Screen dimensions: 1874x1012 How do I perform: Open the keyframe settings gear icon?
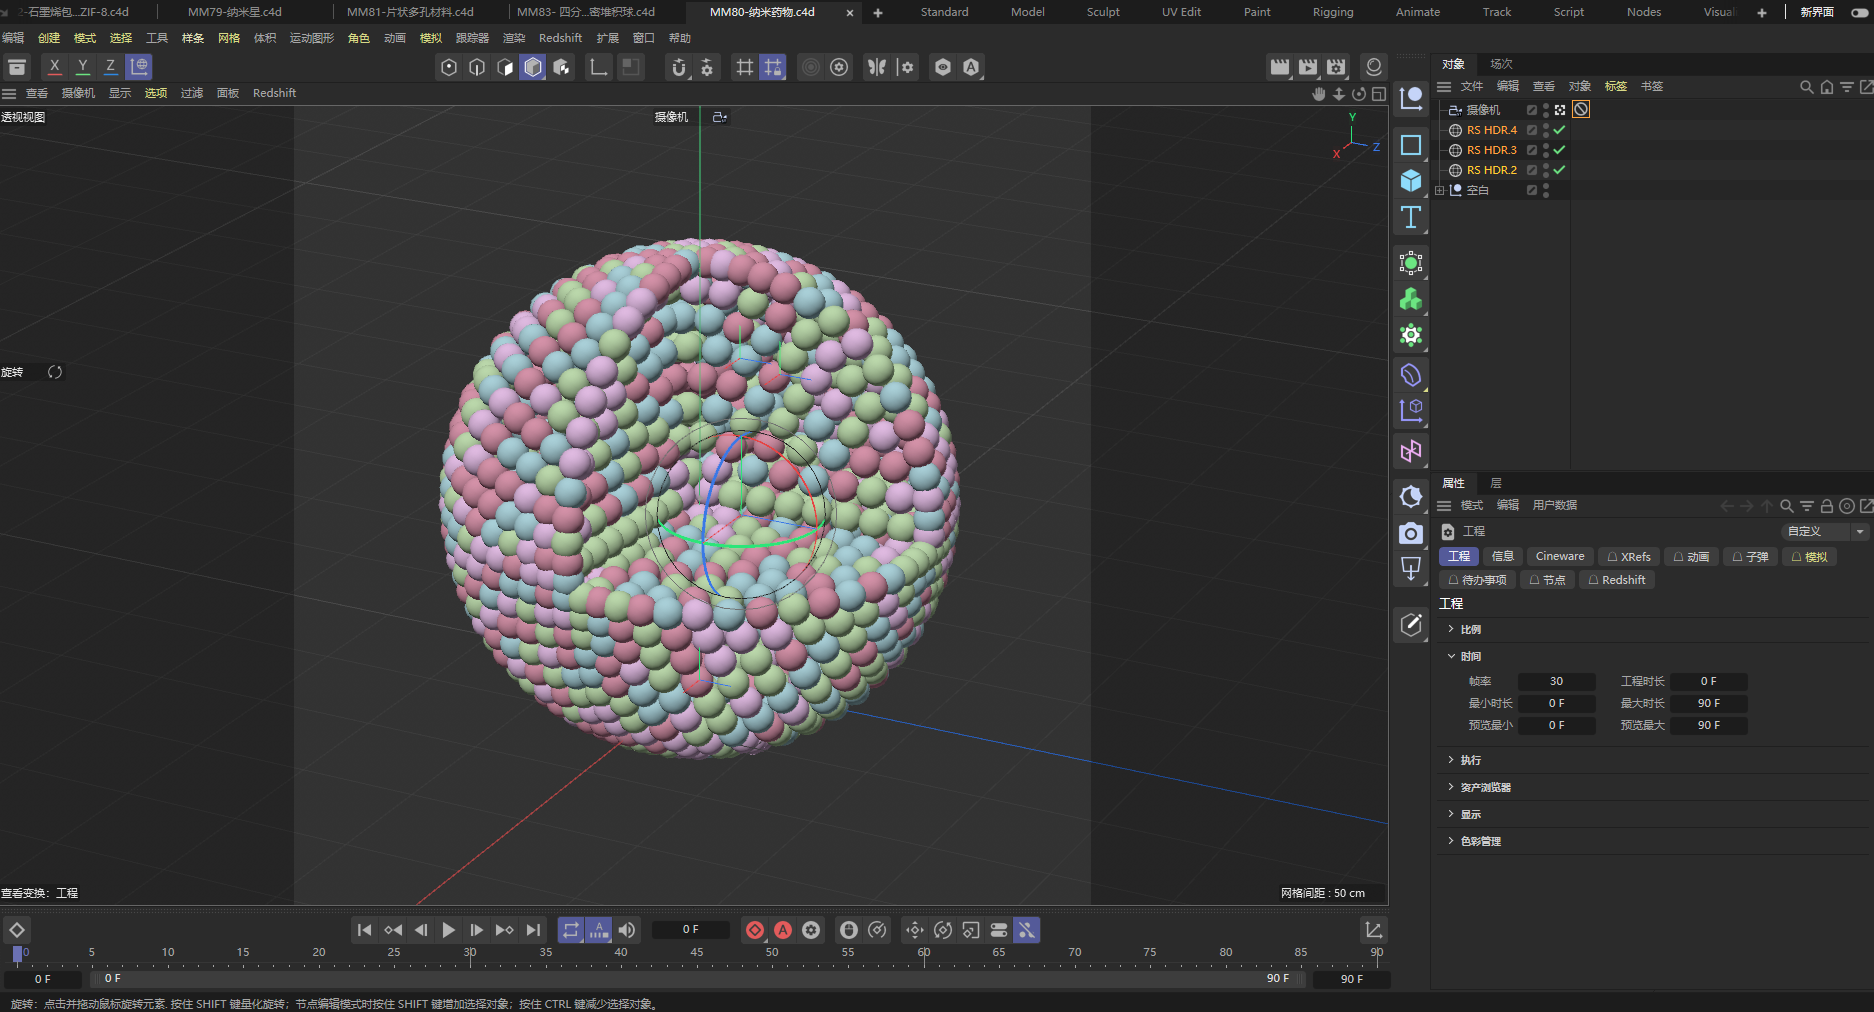click(811, 930)
